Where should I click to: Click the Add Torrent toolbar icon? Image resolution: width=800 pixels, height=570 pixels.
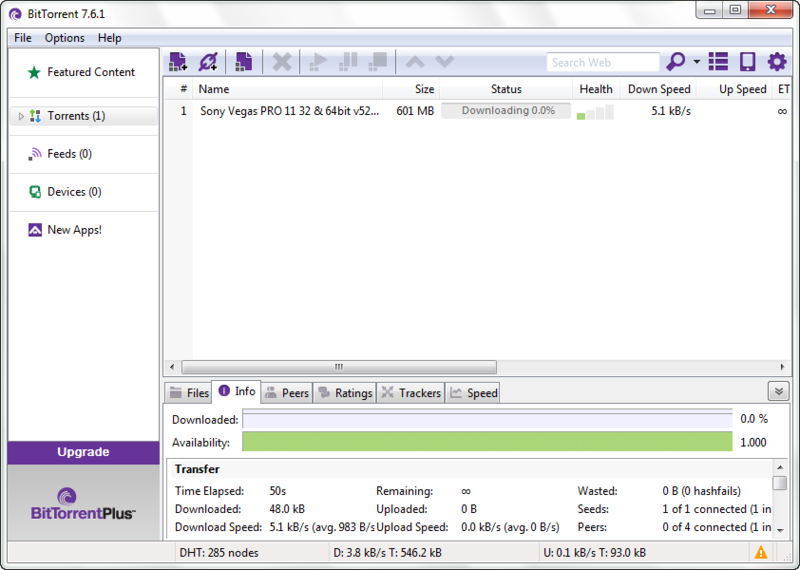[x=178, y=62]
